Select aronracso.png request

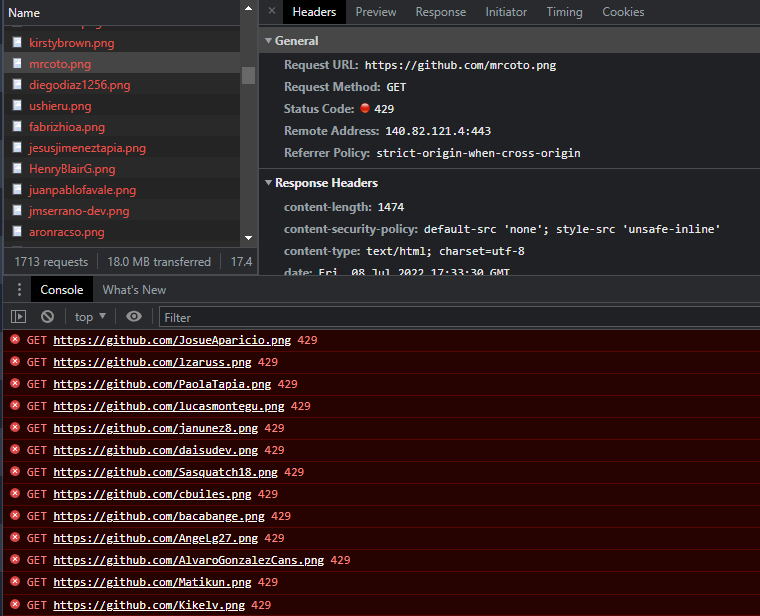121,232
